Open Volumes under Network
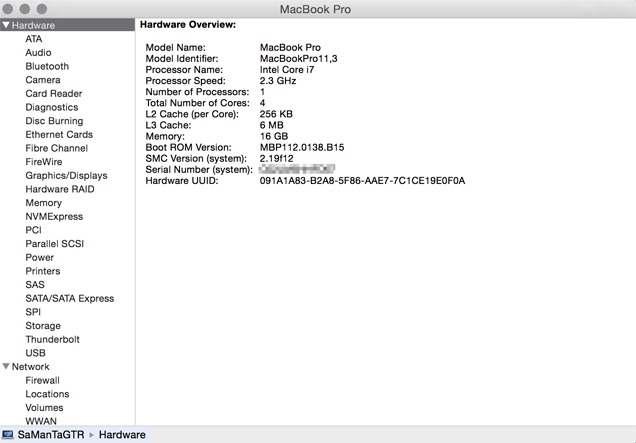This screenshot has width=636, height=443. click(44, 408)
